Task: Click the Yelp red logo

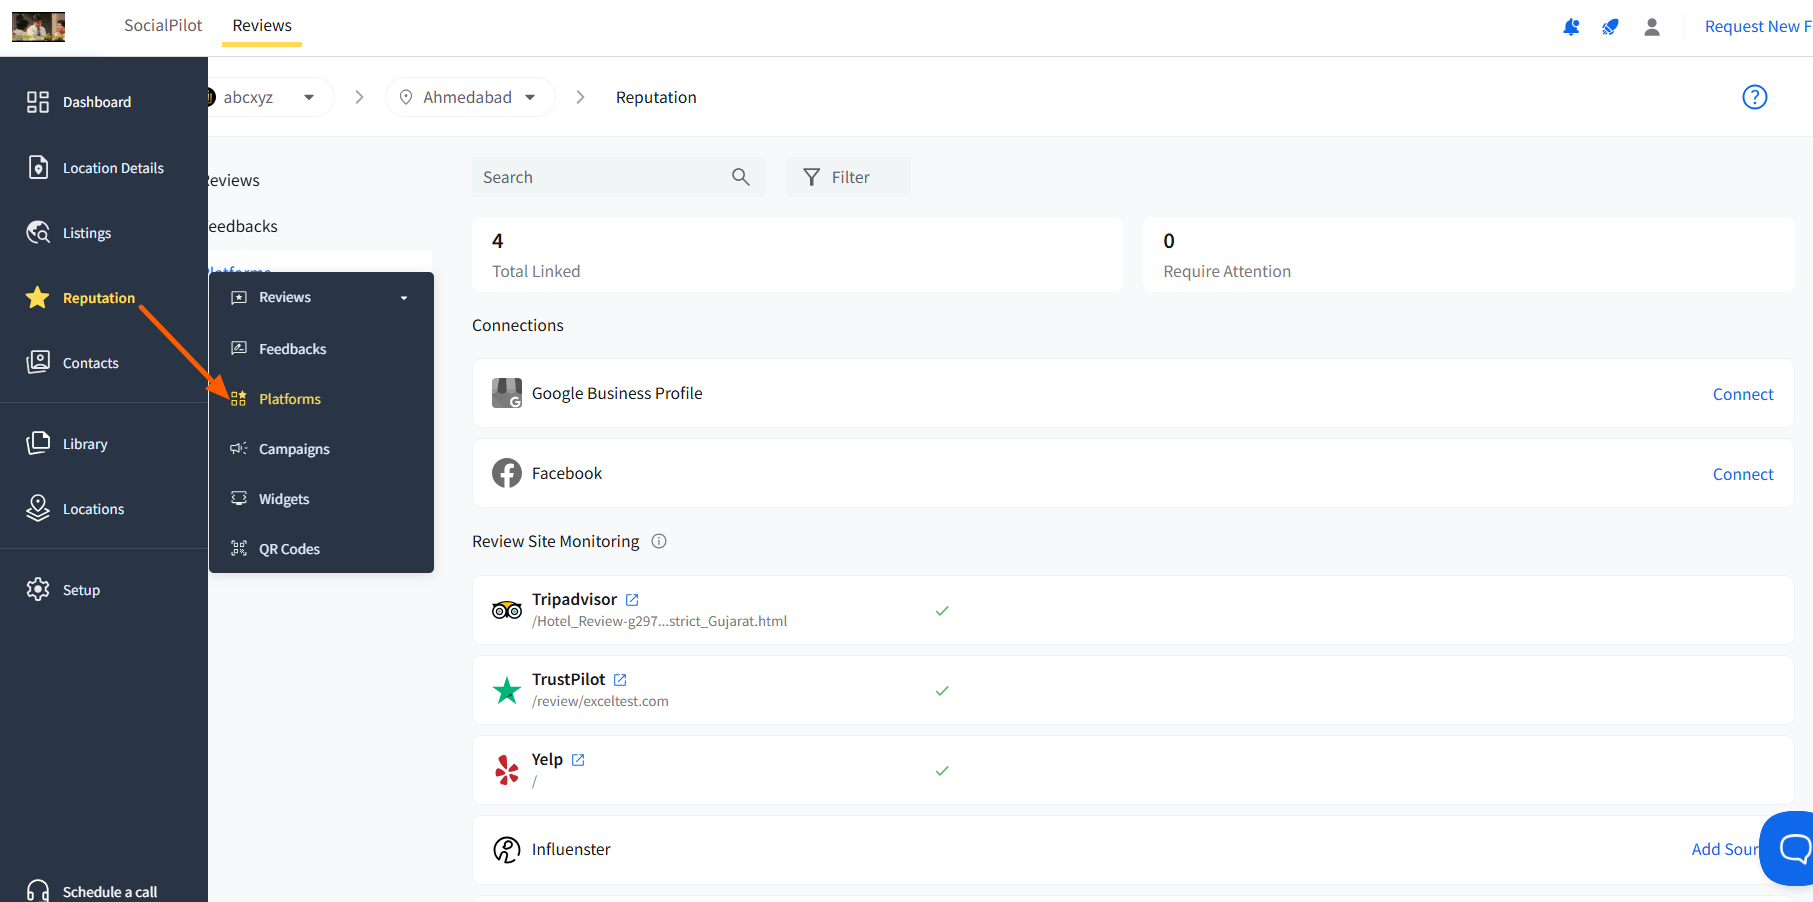Action: tap(507, 770)
